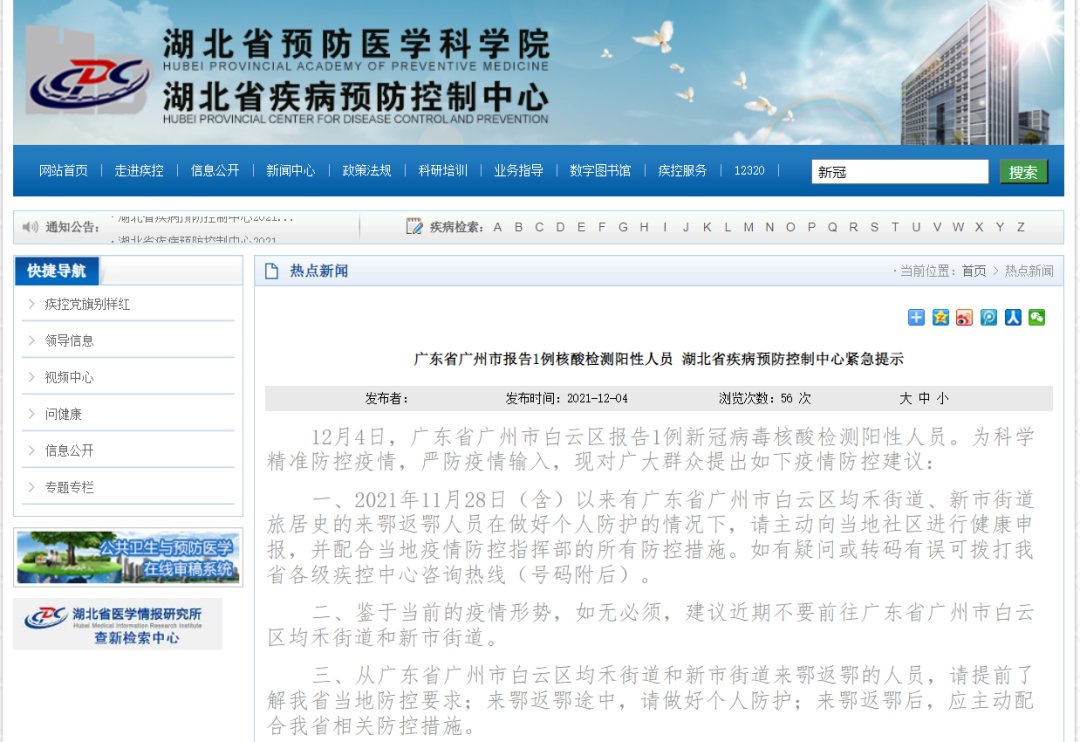Open 视频中心 sidebar link
The image size is (1080, 742).
69,377
